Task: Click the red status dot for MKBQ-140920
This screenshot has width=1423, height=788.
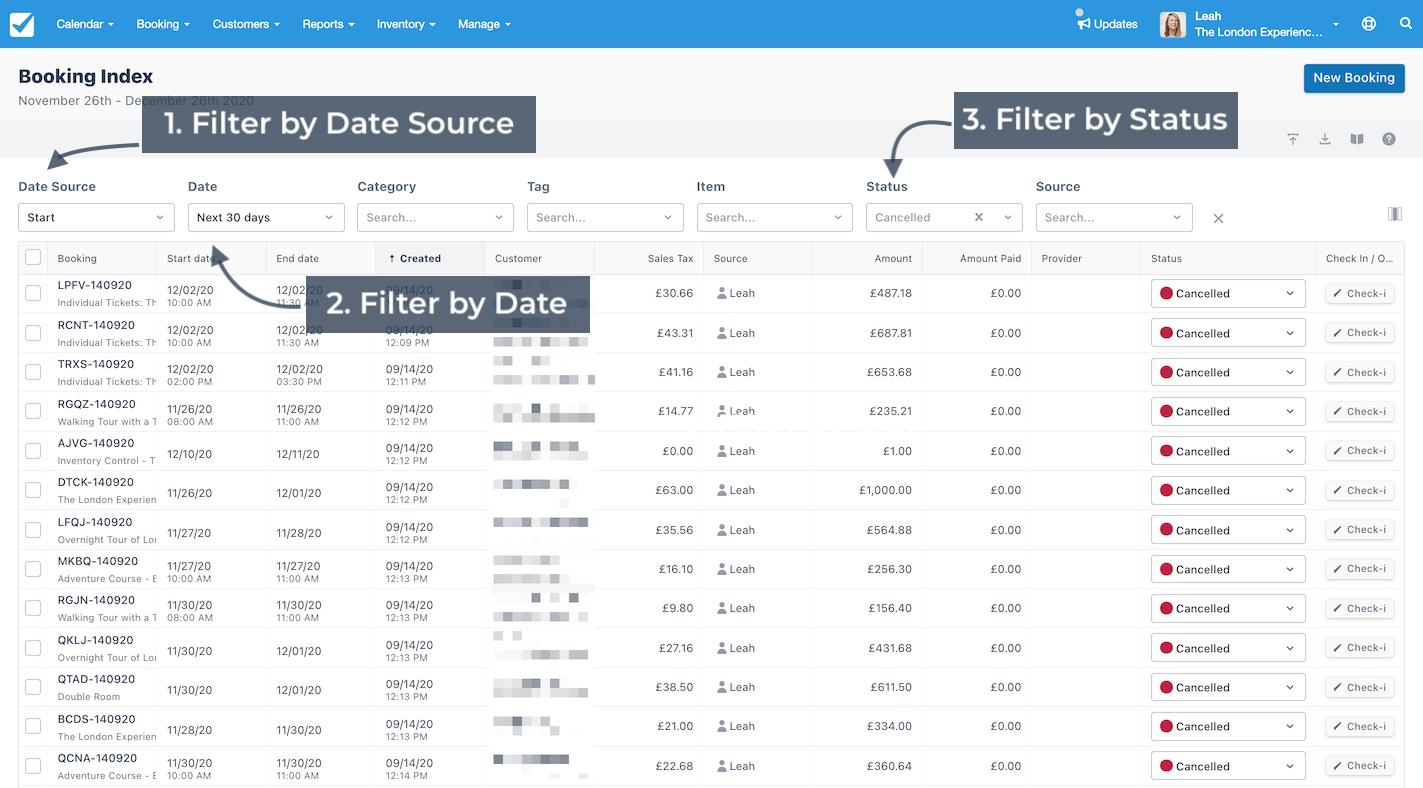Action: (1166, 569)
